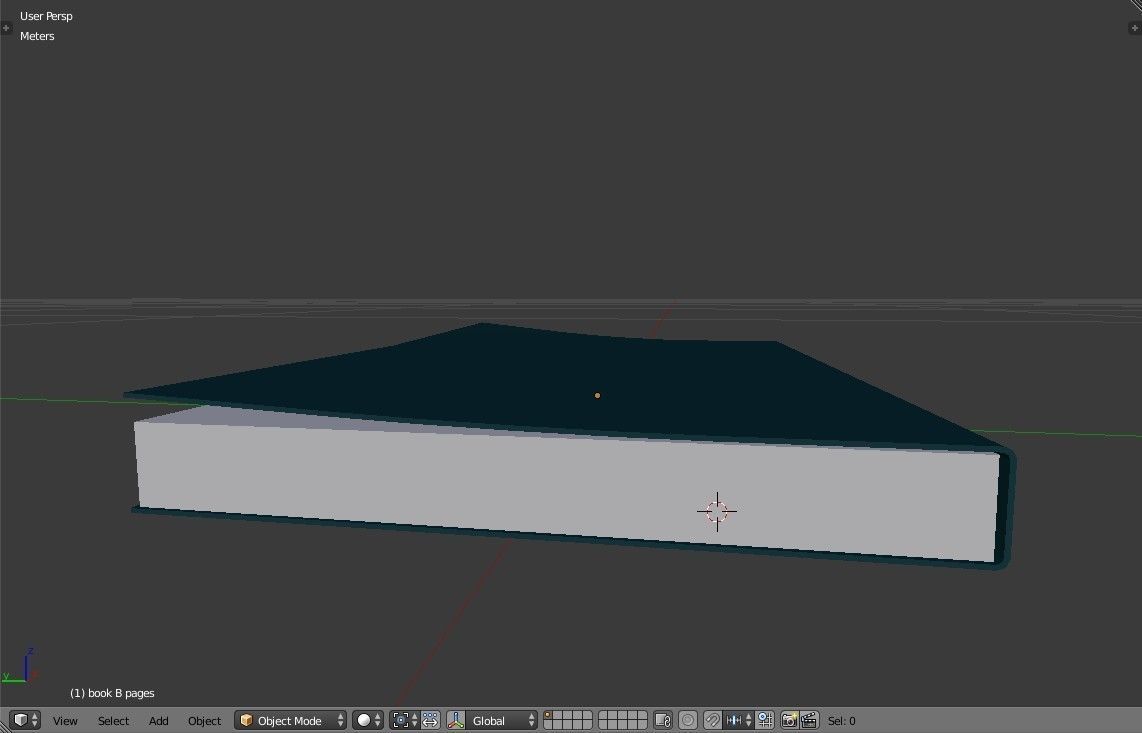Open the Object menu
1142x733 pixels.
point(204,721)
